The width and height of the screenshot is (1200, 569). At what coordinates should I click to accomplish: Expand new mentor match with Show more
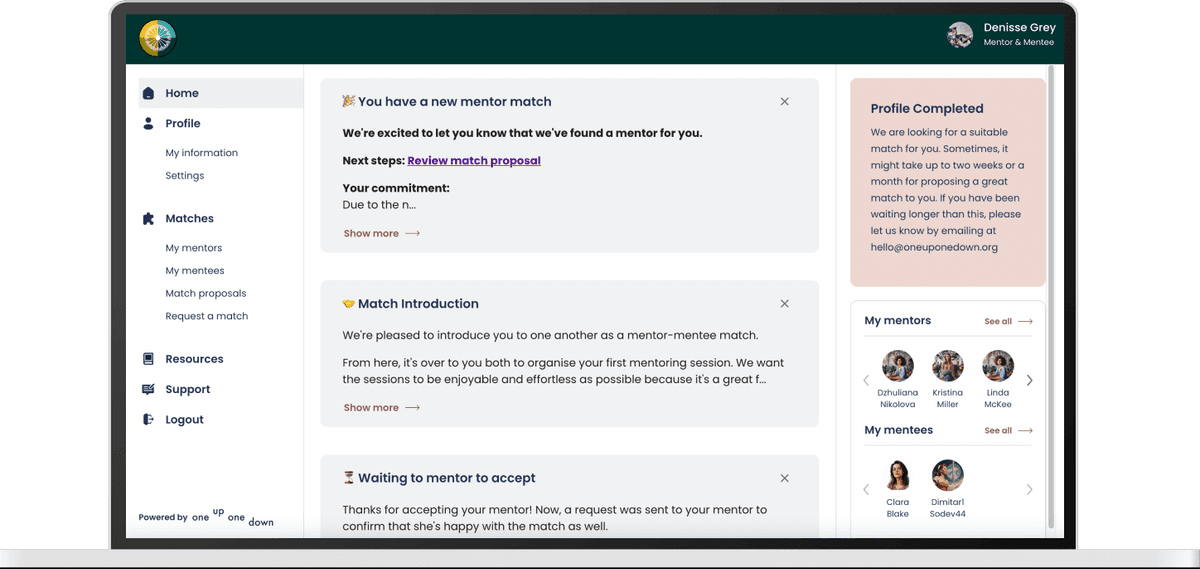[x=381, y=233]
